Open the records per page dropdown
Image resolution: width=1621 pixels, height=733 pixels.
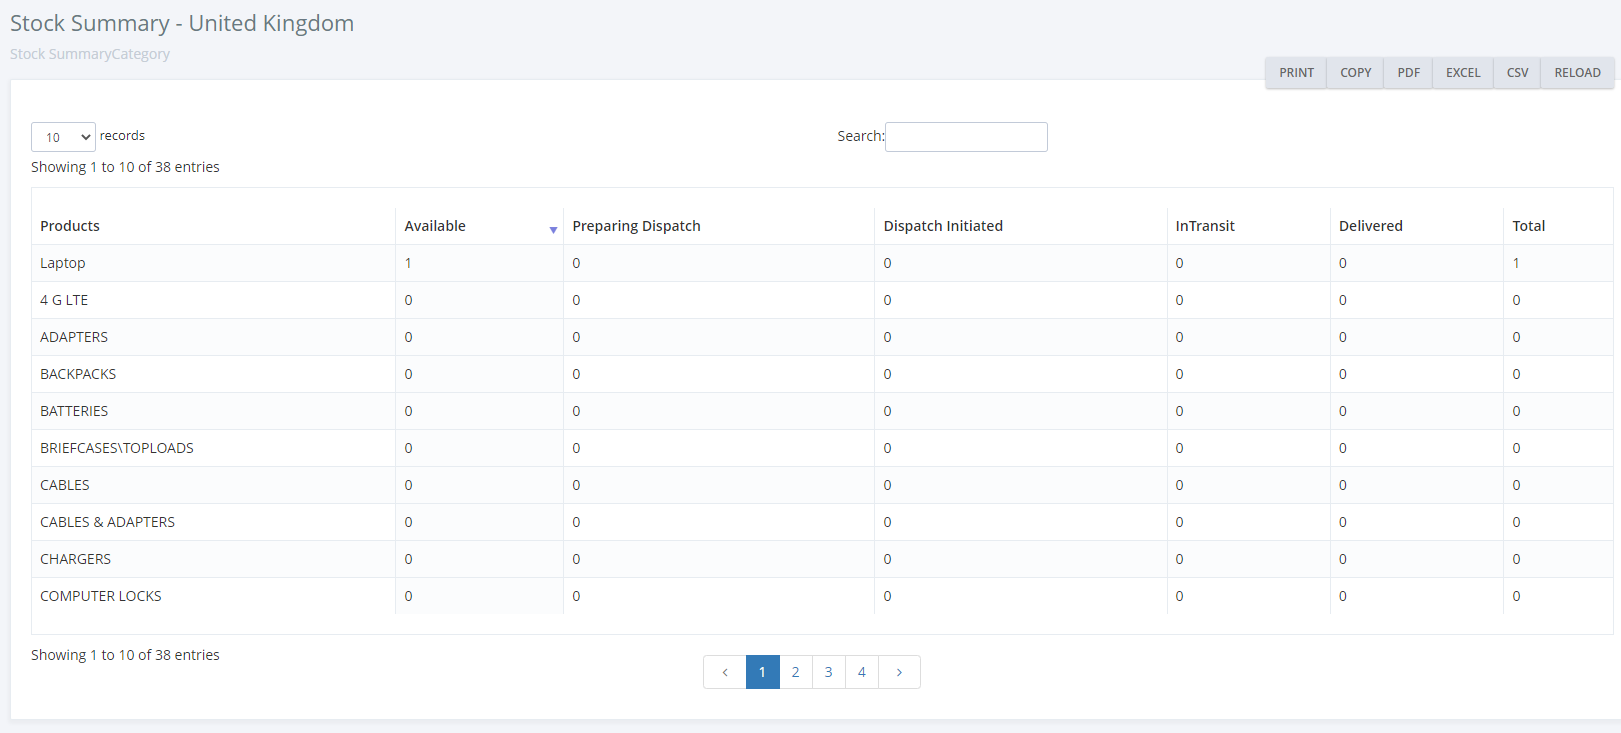coord(63,137)
